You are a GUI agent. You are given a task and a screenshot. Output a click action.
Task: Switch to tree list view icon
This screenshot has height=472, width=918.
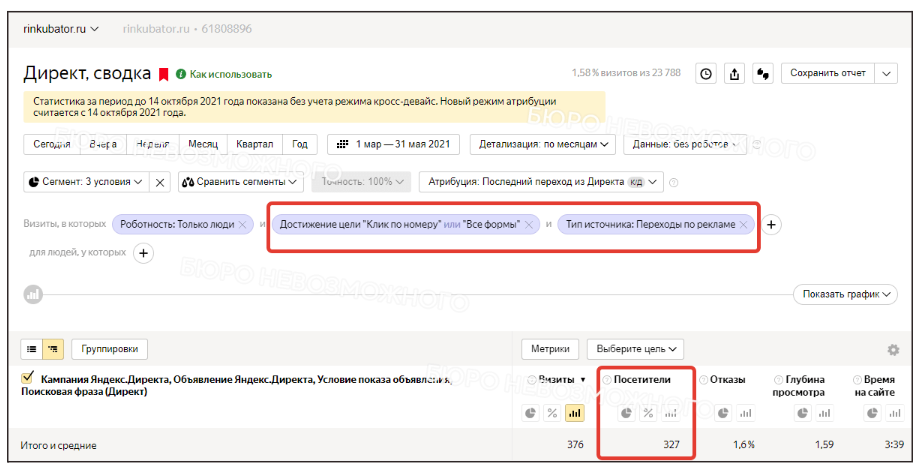(x=53, y=349)
